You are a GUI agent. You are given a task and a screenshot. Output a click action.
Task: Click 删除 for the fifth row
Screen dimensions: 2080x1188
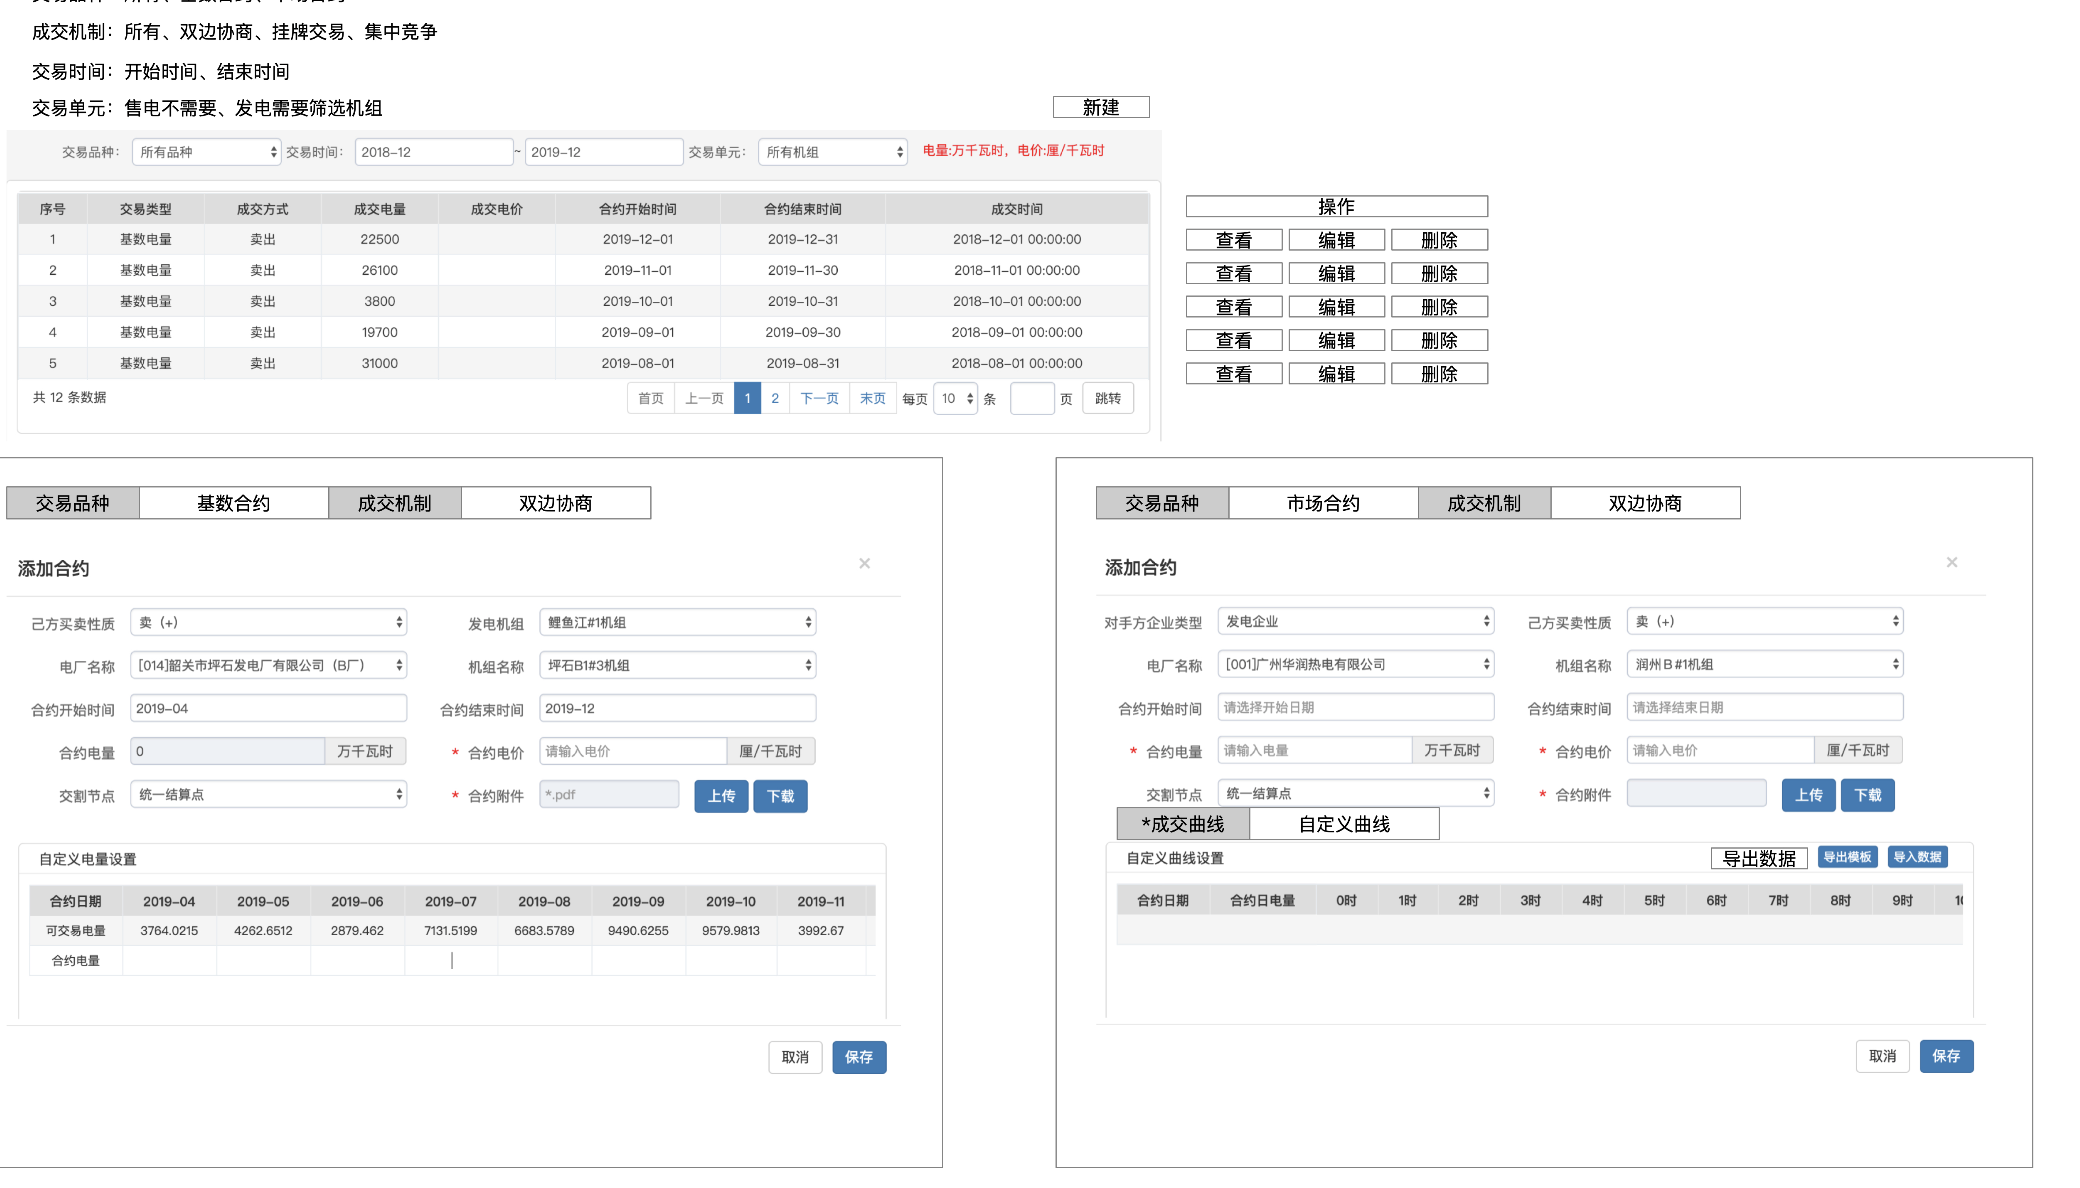(x=1439, y=374)
